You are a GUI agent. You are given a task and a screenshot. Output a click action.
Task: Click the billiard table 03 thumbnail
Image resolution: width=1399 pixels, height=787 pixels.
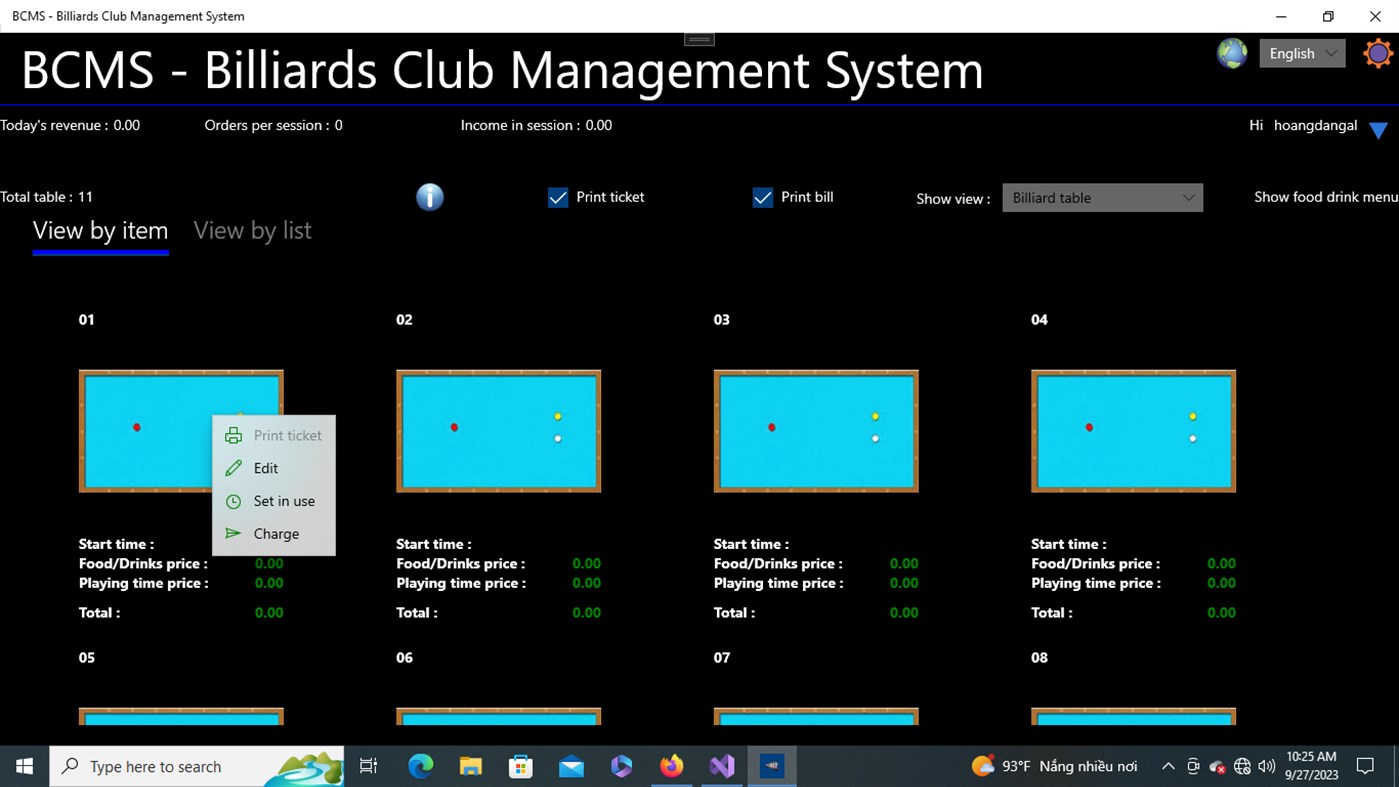[815, 430]
